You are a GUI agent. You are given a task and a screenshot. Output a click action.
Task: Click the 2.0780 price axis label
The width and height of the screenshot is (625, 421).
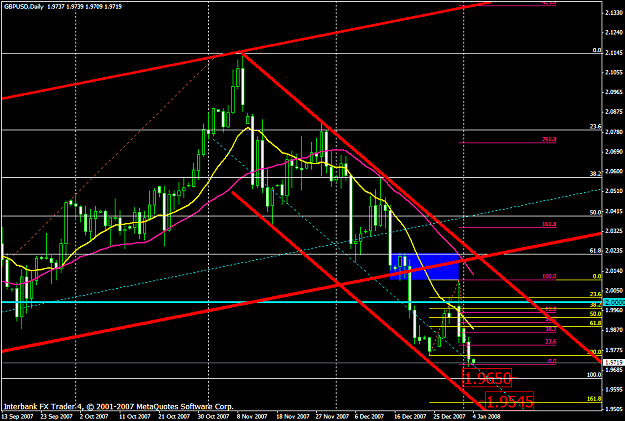pos(614,132)
